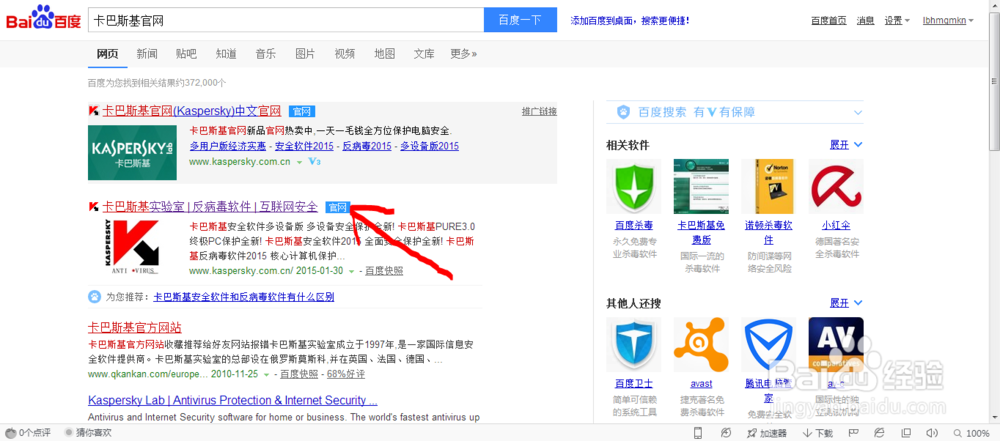Open the orange avast icon
The height and width of the screenshot is (441, 1000).
[702, 345]
